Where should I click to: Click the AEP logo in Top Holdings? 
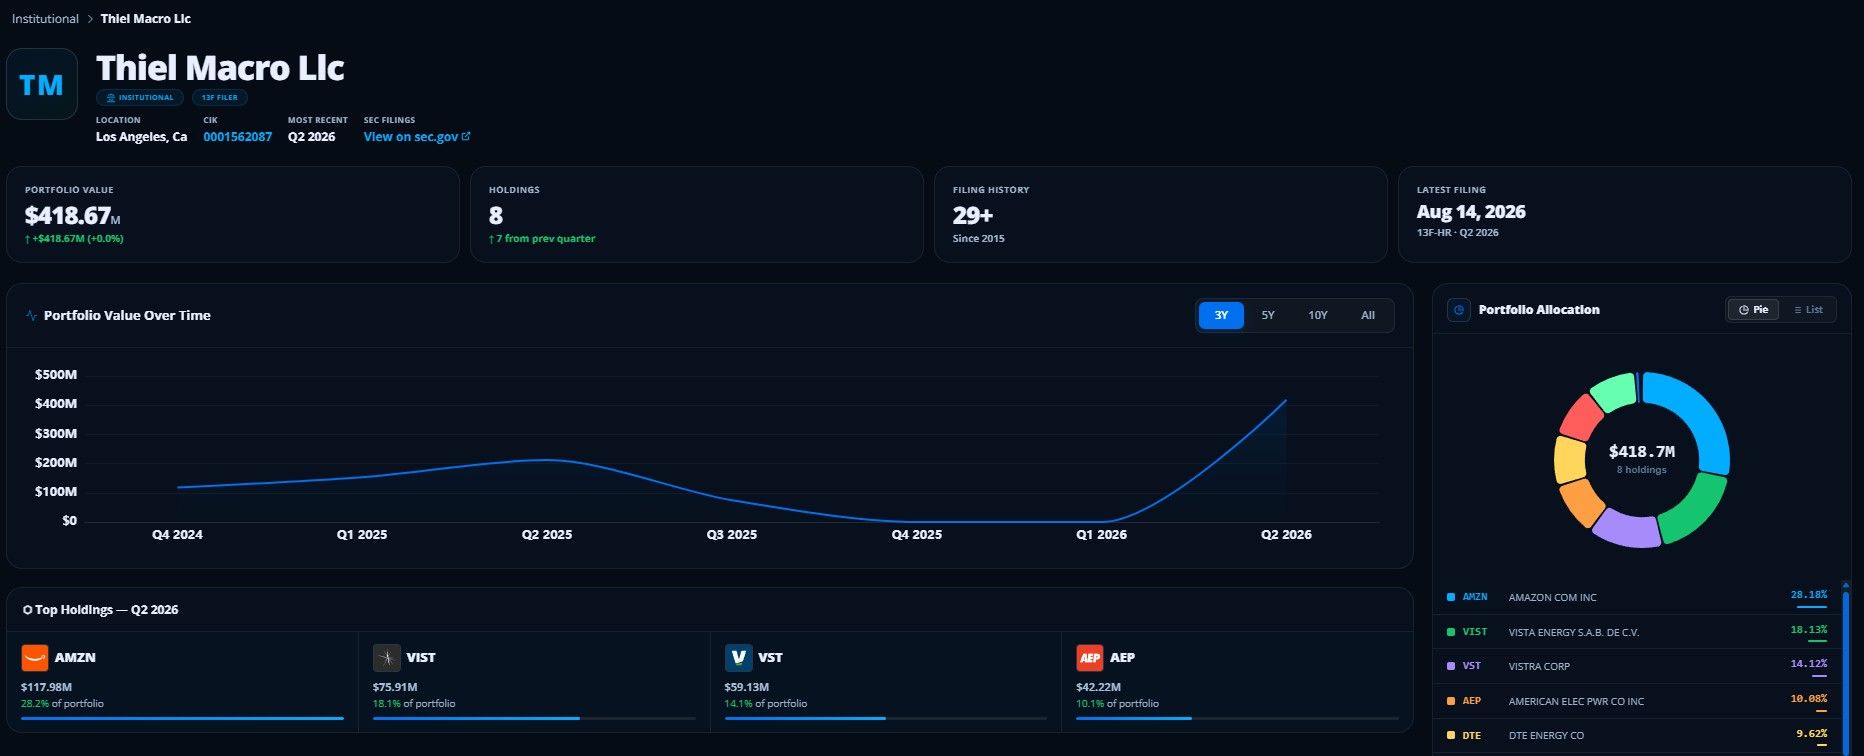[x=1090, y=657]
